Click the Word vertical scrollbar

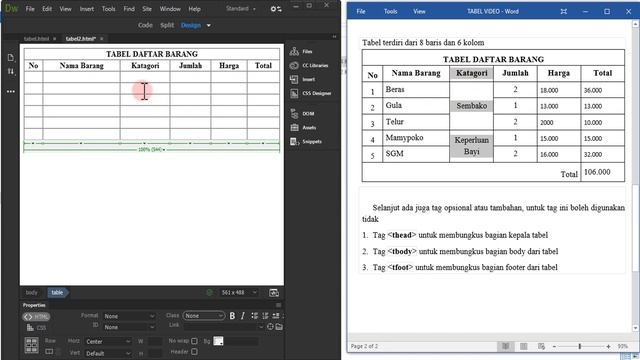coord(636,176)
